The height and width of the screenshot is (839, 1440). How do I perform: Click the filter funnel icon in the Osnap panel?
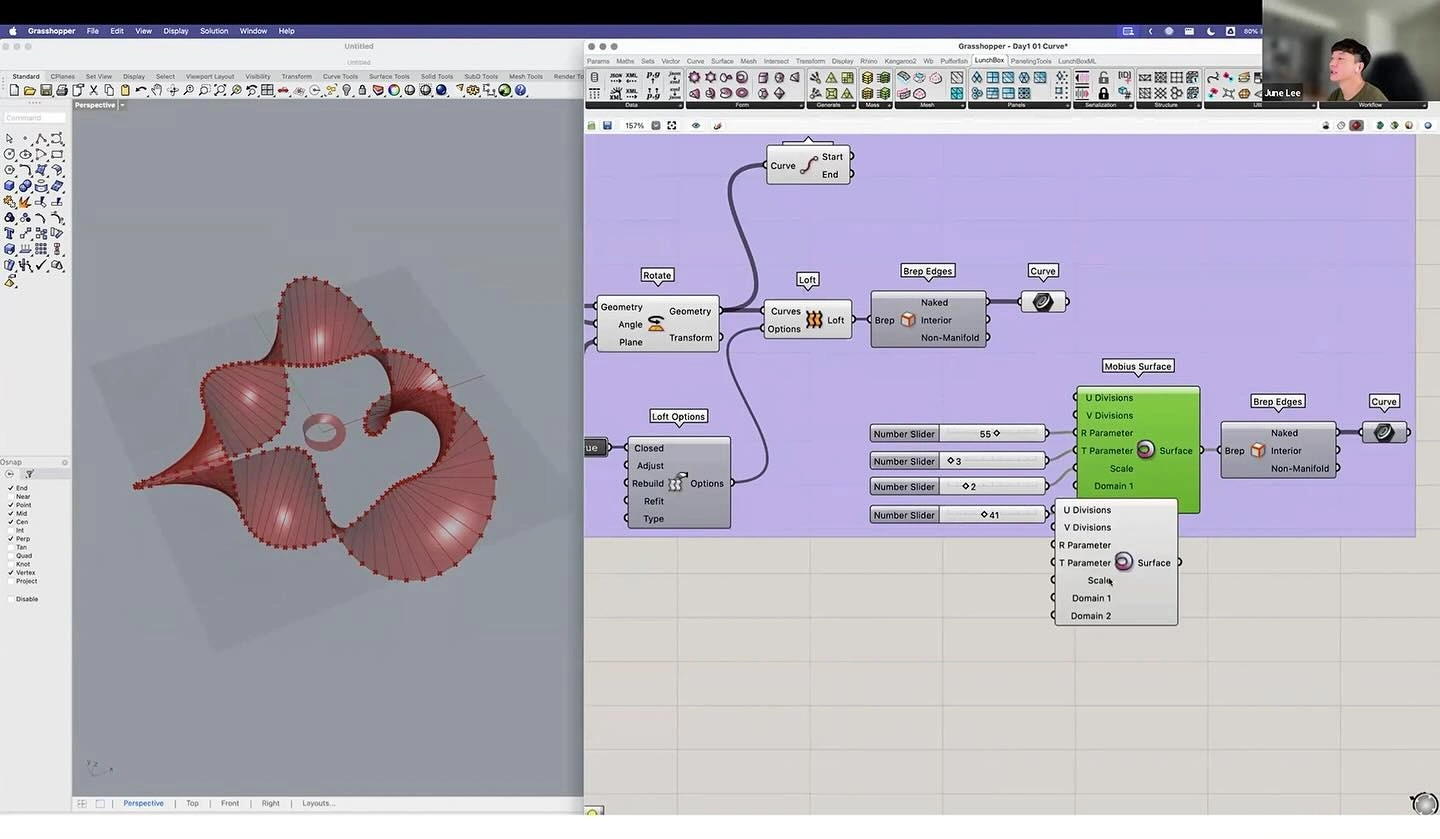pos(29,474)
